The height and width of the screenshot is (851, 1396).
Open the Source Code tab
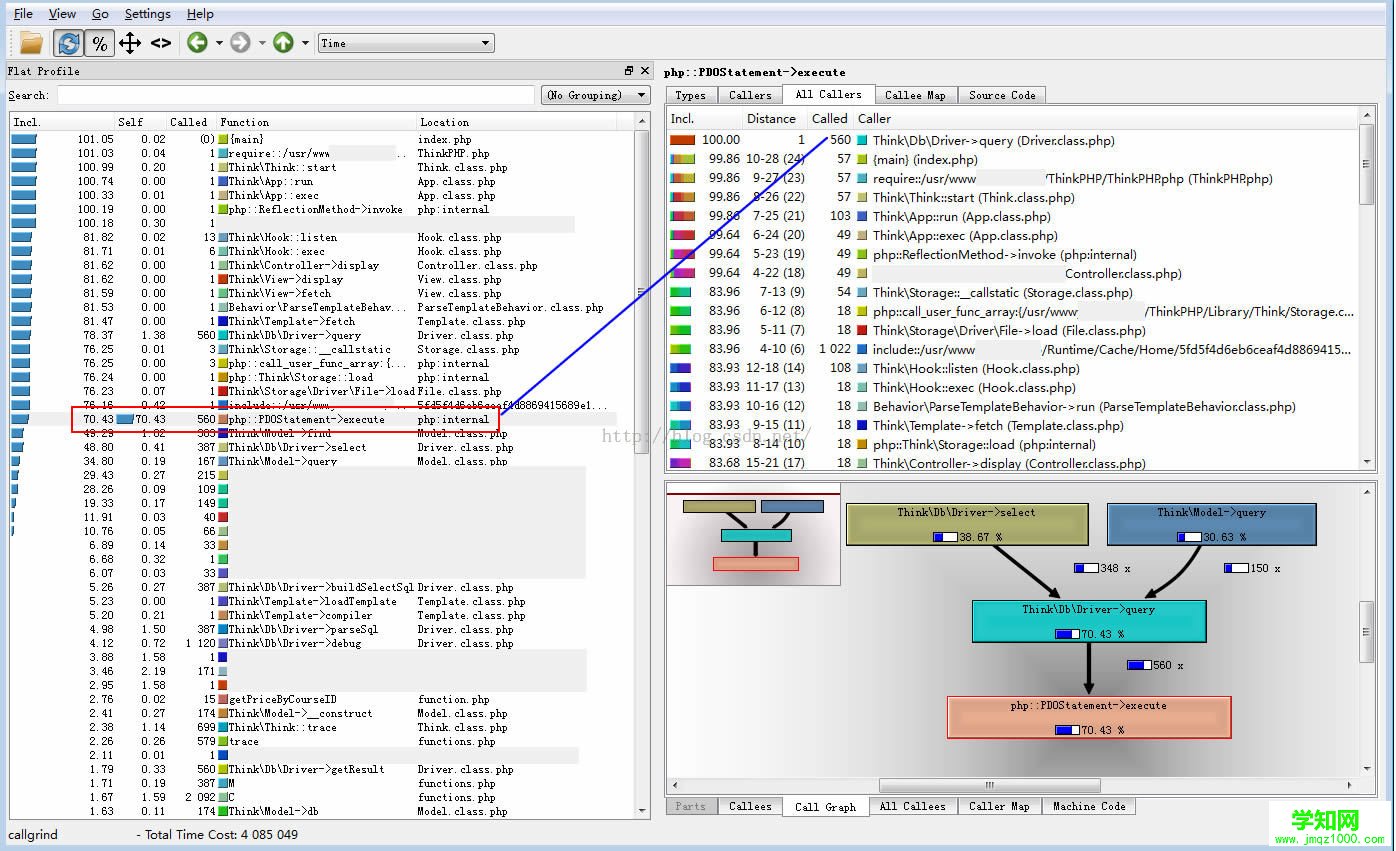click(1002, 95)
